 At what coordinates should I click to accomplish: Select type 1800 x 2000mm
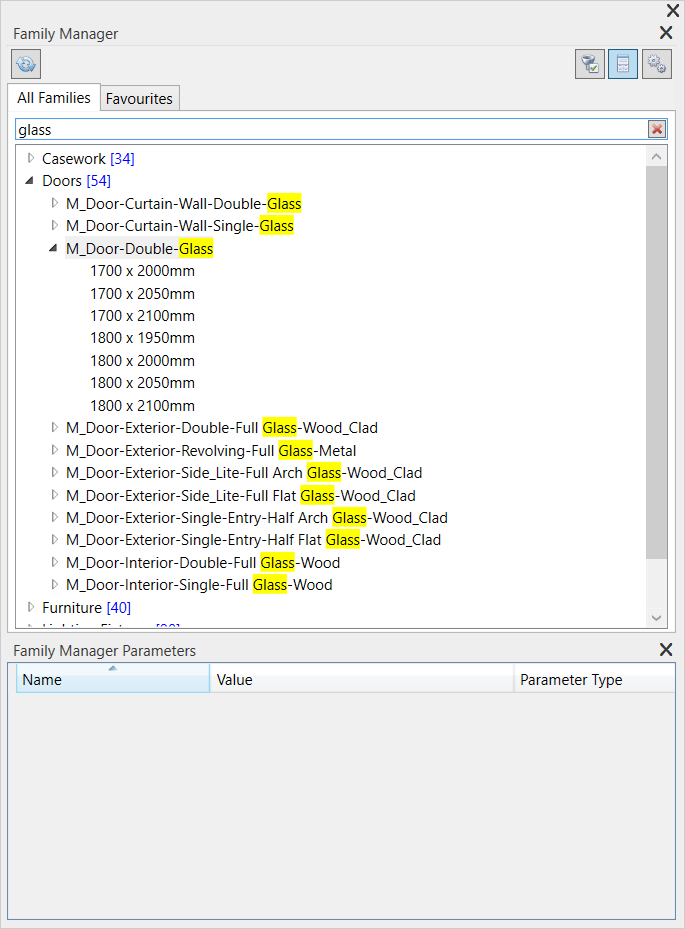pyautogui.click(x=142, y=360)
